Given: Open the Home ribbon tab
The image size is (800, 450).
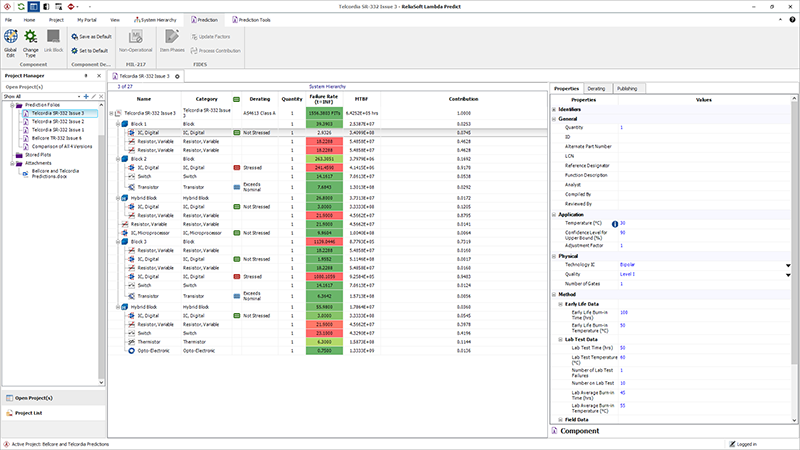Looking at the screenshot, I should (x=30, y=20).
